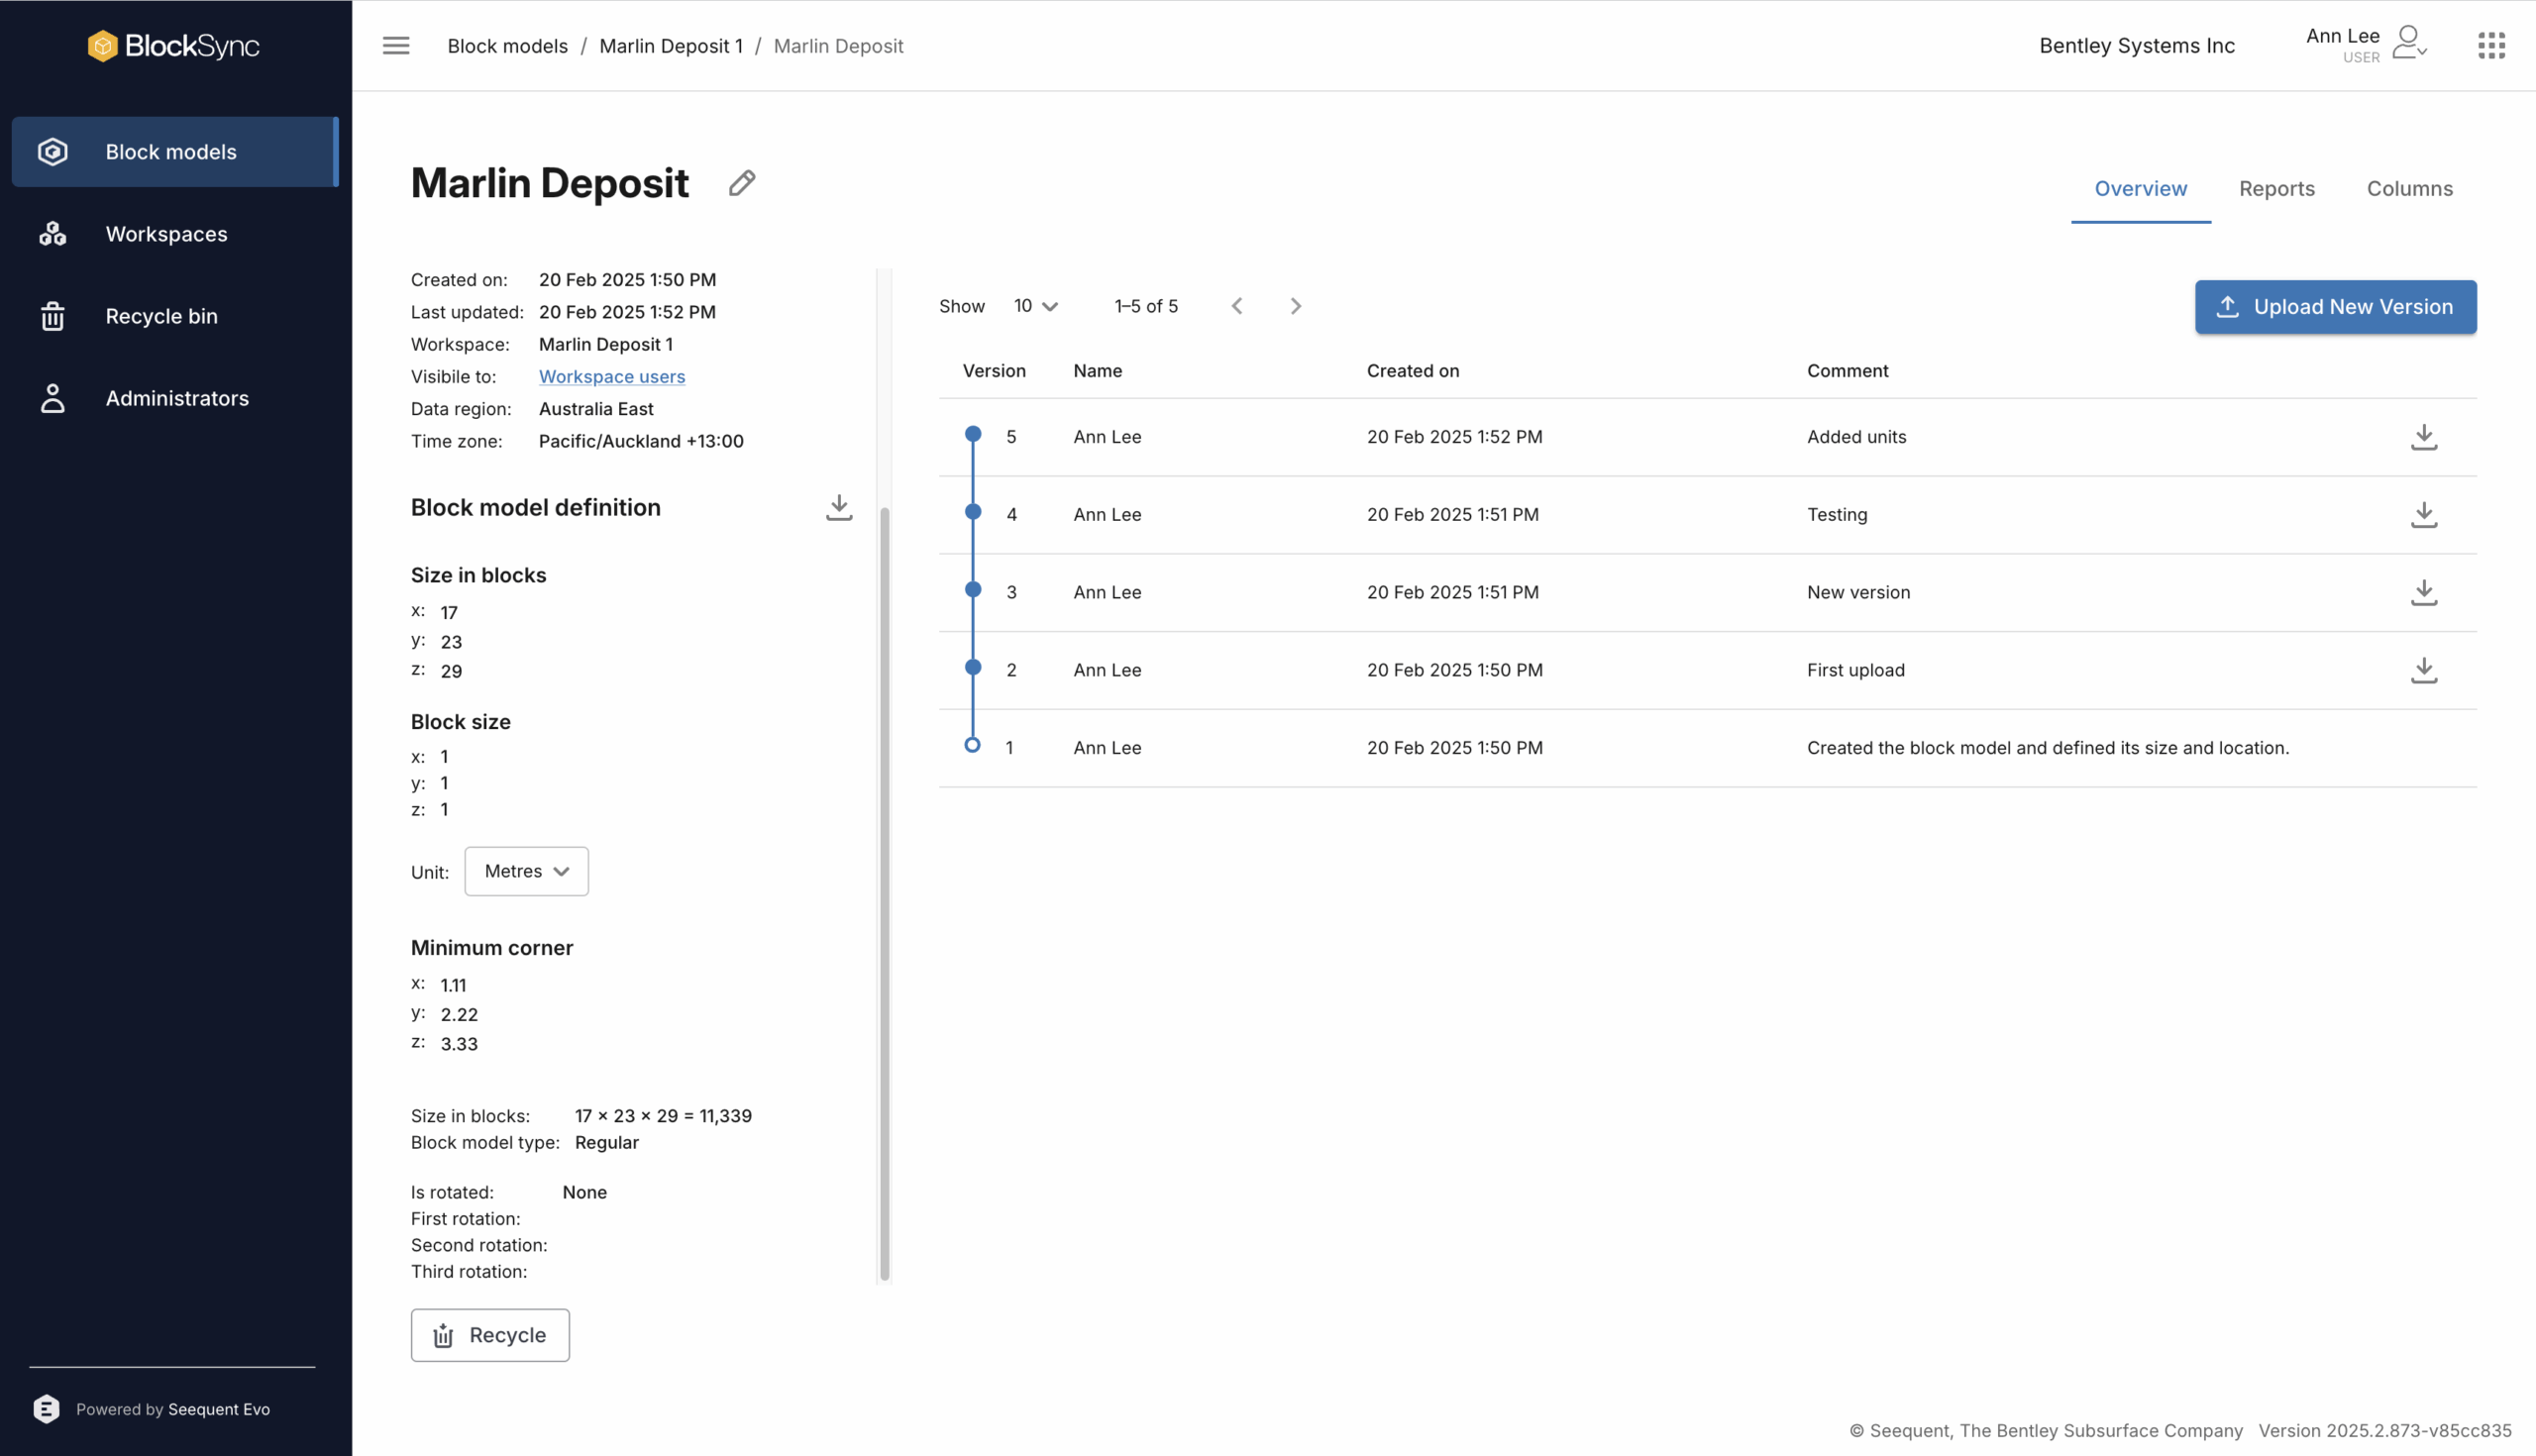Open the apps grid launcher icon
This screenshot has width=2536, height=1456.
coord(2490,45)
